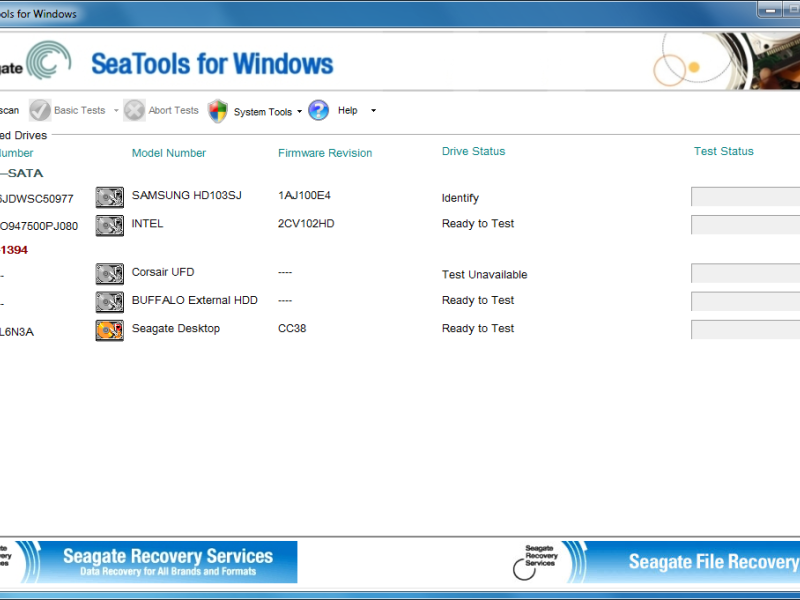Viewport: 800px width, 600px height.
Task: Click the INTEL drive test progress bar
Action: click(x=745, y=224)
